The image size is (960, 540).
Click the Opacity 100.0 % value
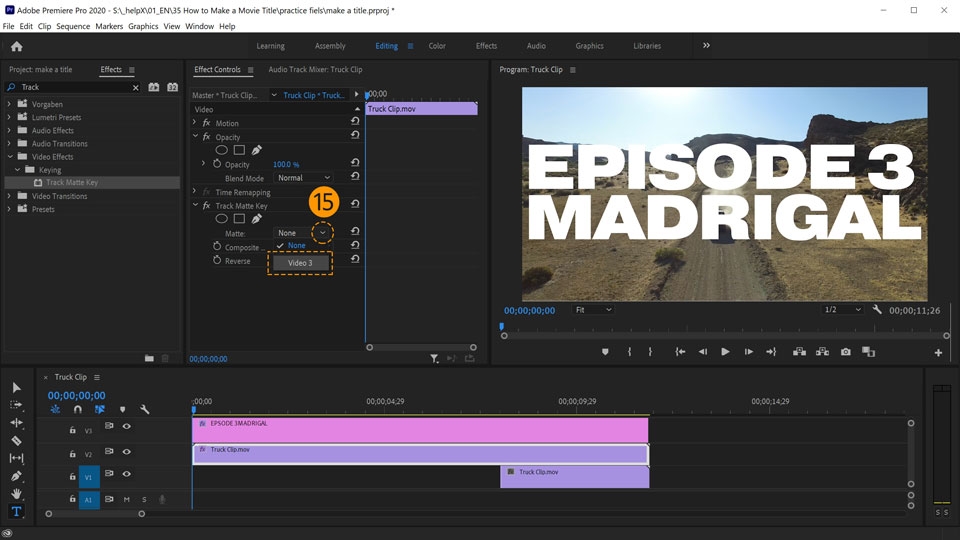[x=286, y=164]
